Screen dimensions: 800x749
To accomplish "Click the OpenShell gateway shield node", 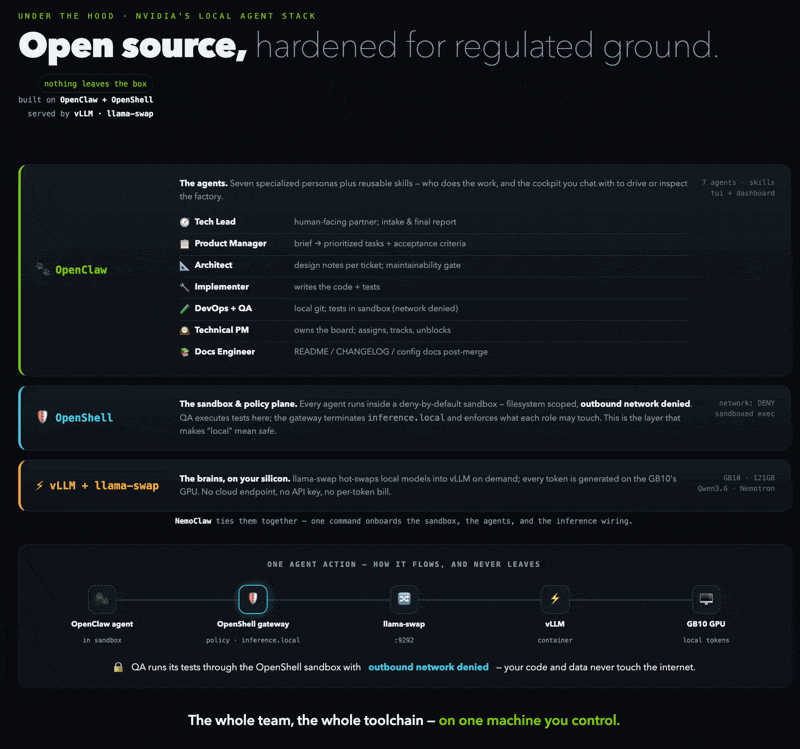I will [253, 599].
